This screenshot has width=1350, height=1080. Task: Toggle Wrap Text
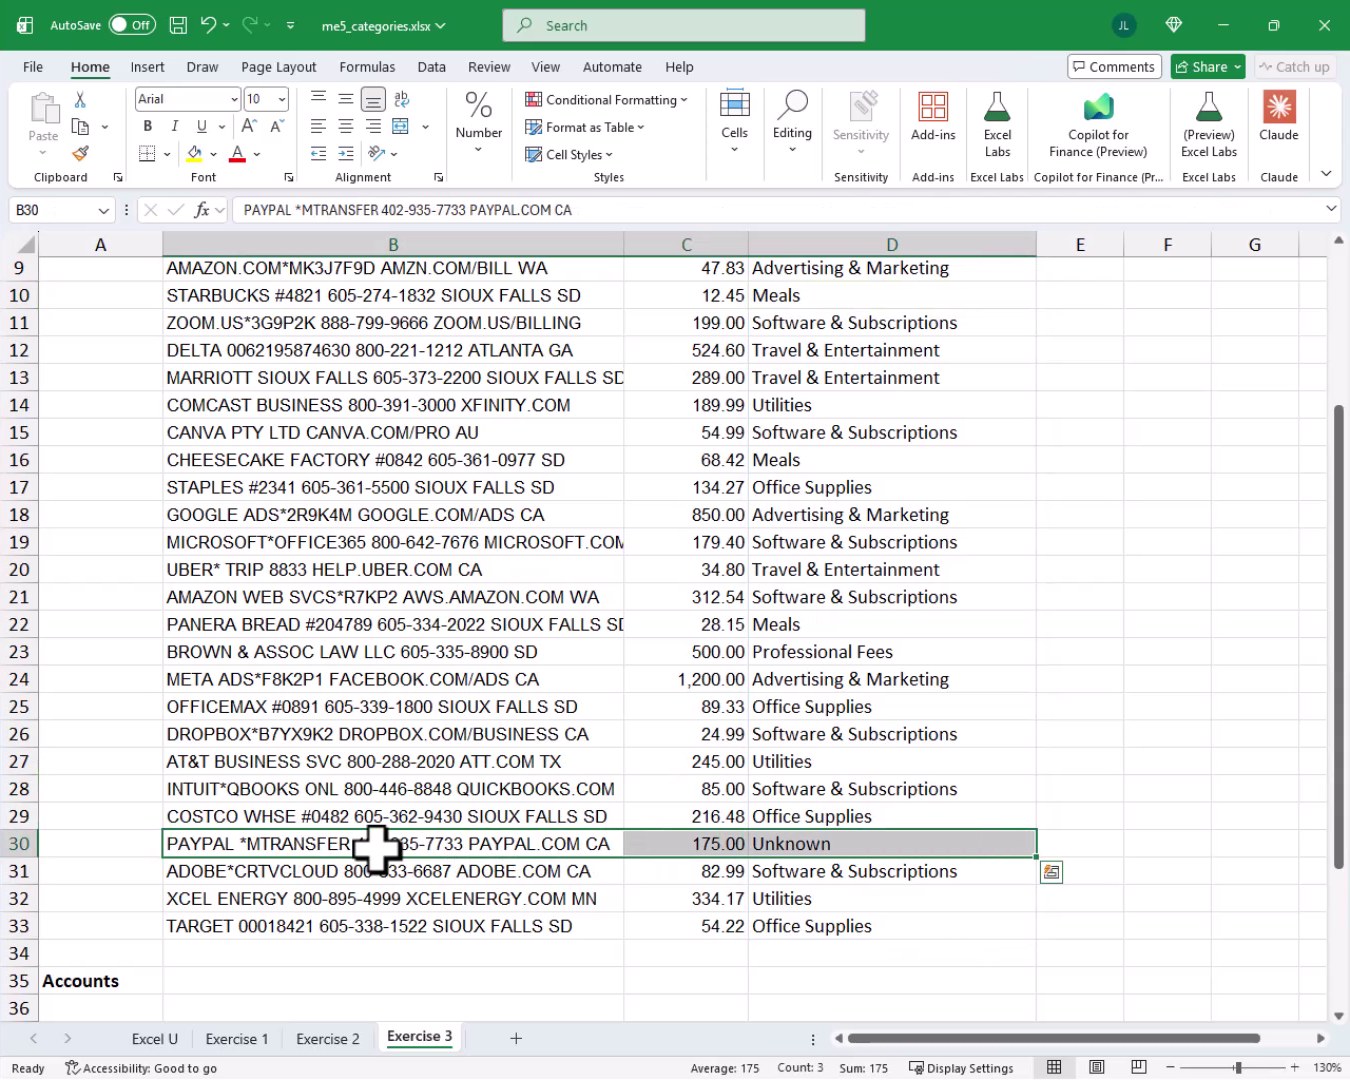click(x=402, y=99)
